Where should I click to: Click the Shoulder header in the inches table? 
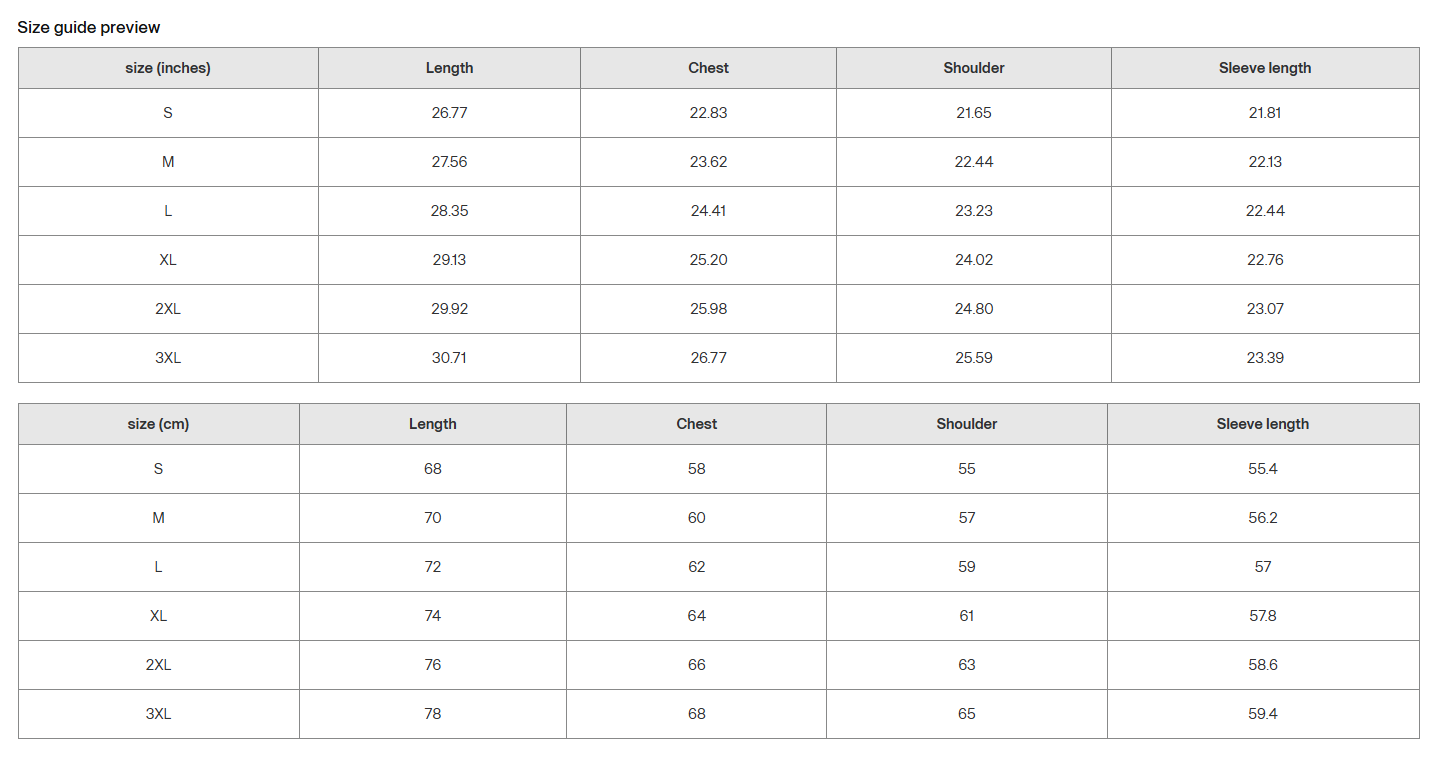(973, 68)
